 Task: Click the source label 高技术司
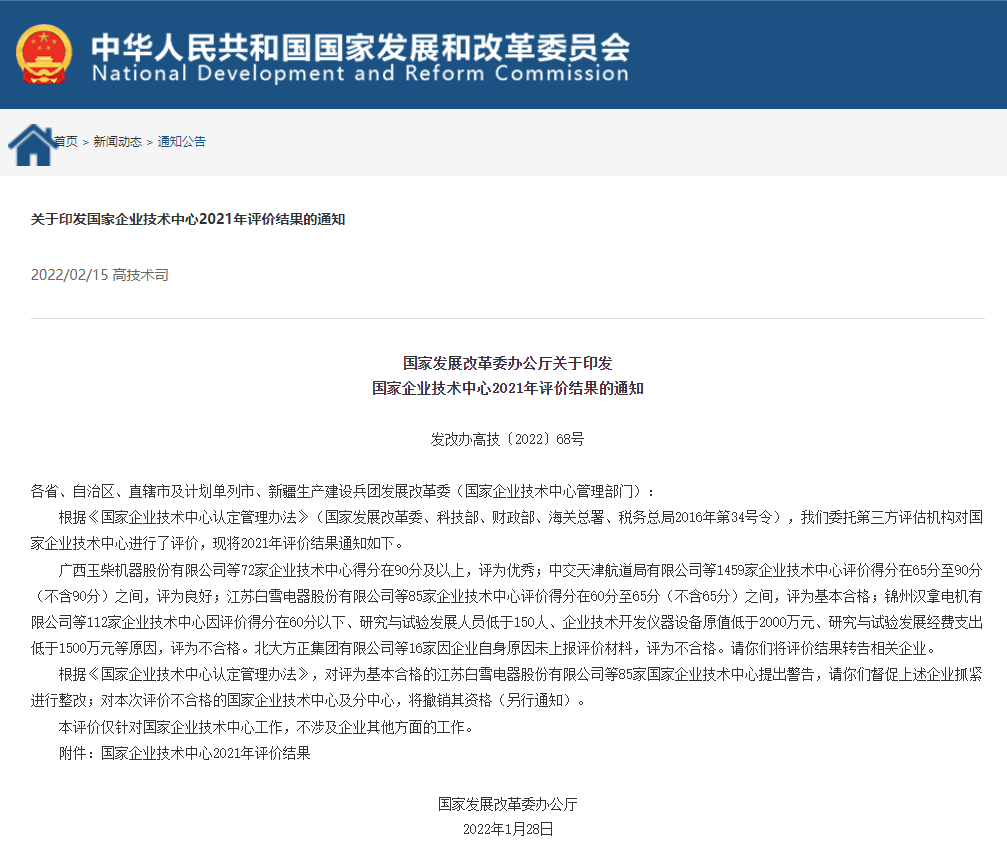[x=140, y=275]
